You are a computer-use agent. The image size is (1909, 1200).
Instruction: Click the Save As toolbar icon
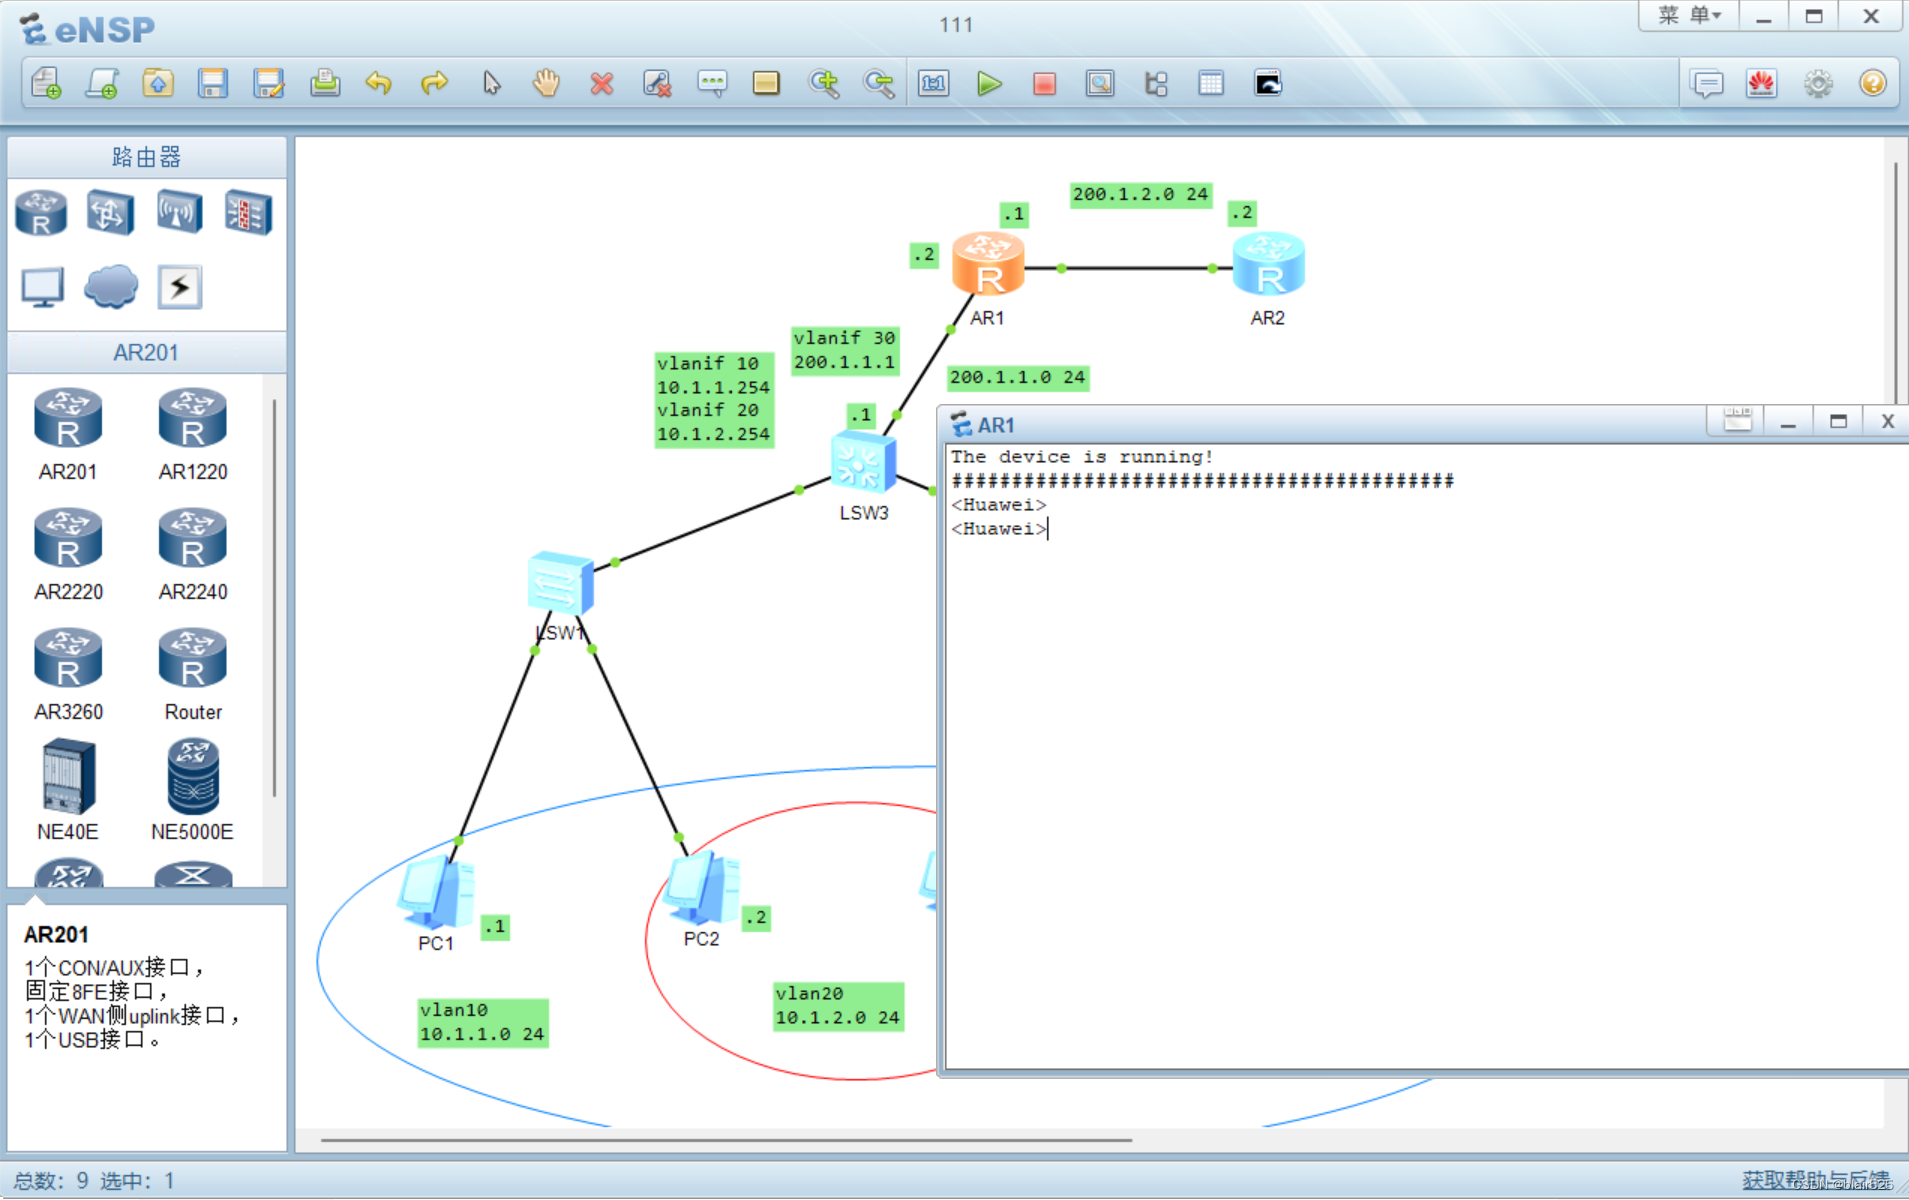click(268, 84)
